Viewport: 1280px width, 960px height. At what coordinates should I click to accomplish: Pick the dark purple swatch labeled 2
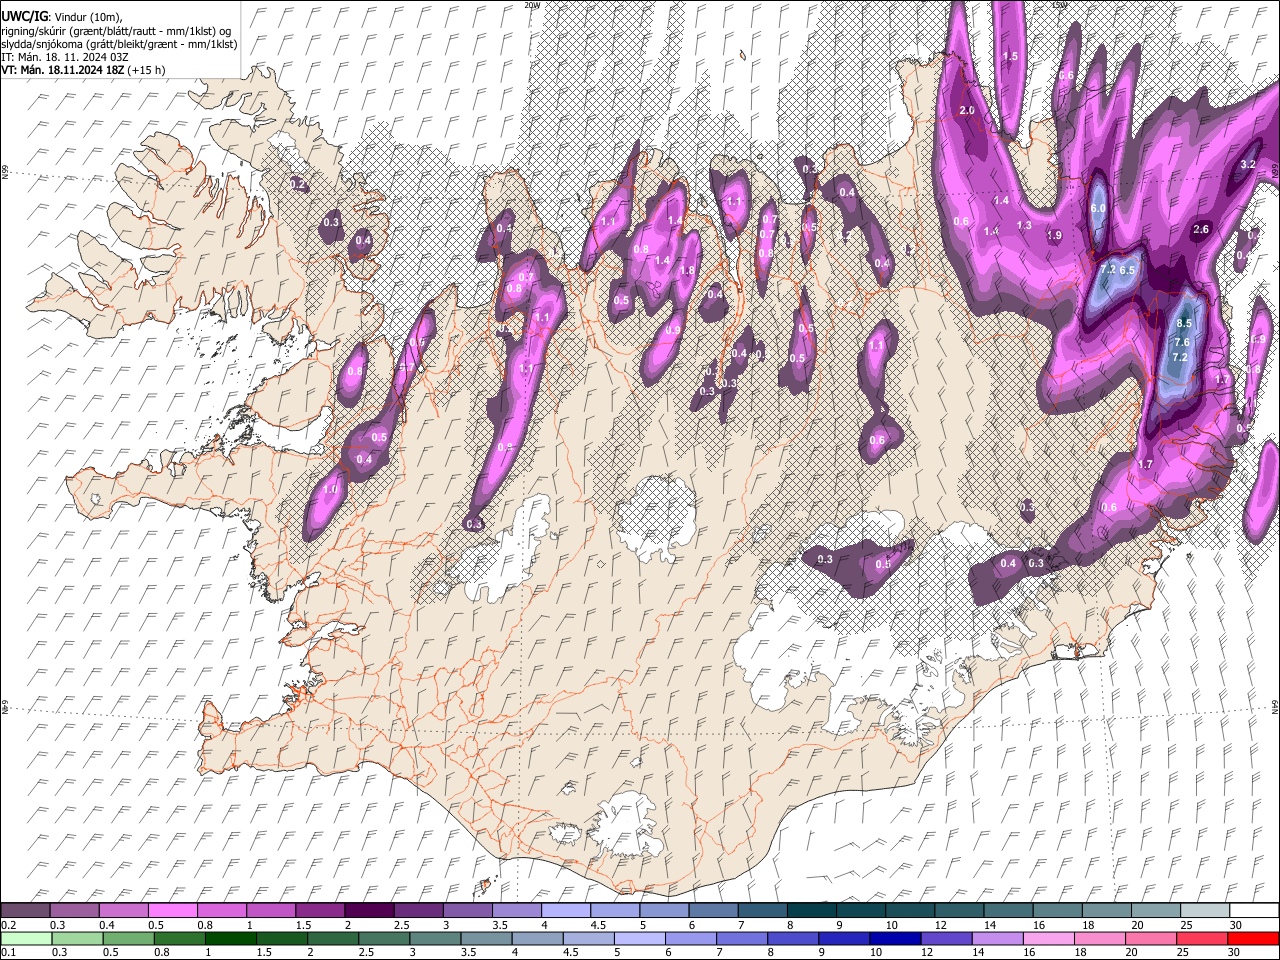369,911
